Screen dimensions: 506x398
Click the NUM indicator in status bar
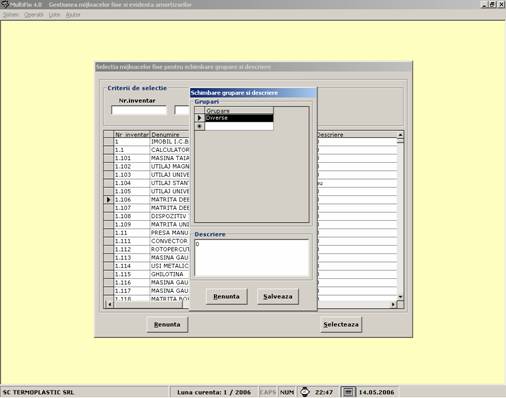[x=287, y=392]
